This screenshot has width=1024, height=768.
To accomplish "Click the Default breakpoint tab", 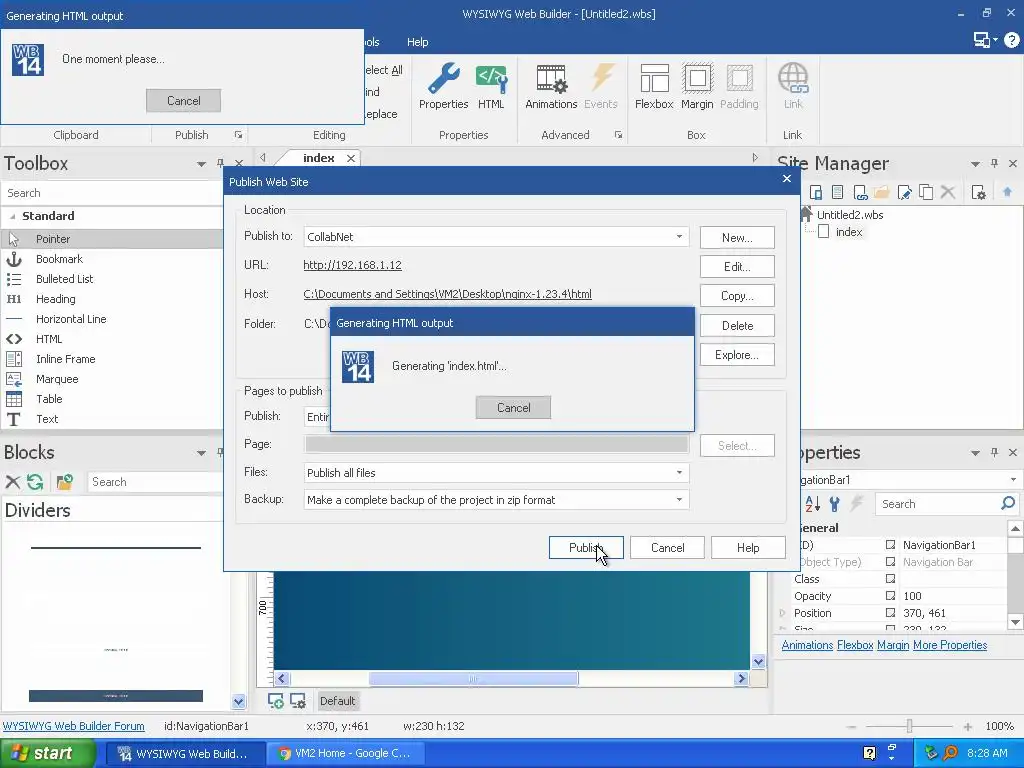I will coord(337,701).
